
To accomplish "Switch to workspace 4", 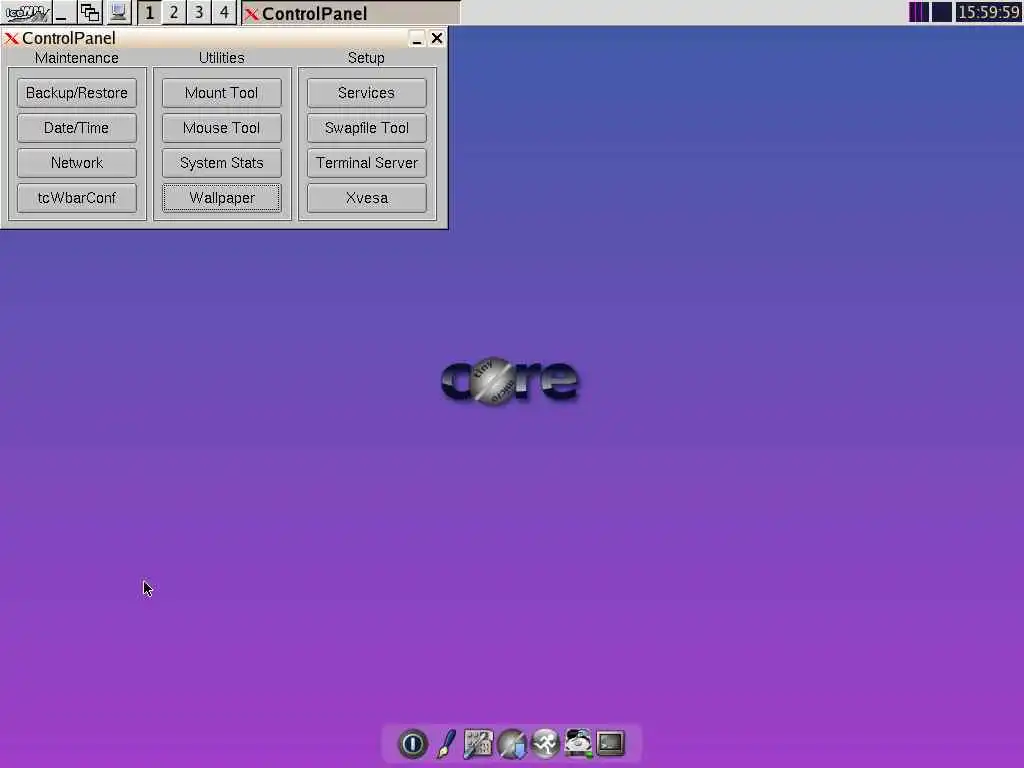I will coord(224,12).
